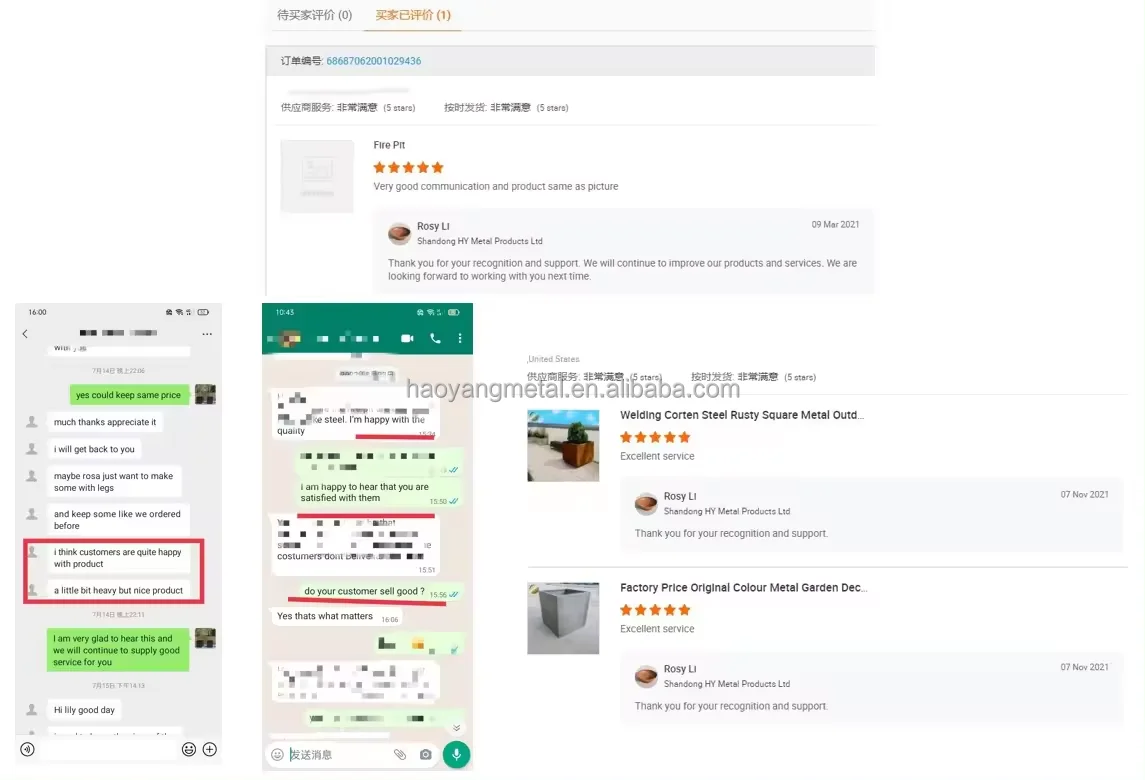Screen dimensions: 1145x780
Task: Open the WhatsApp three-dot options menu
Action: point(460,338)
